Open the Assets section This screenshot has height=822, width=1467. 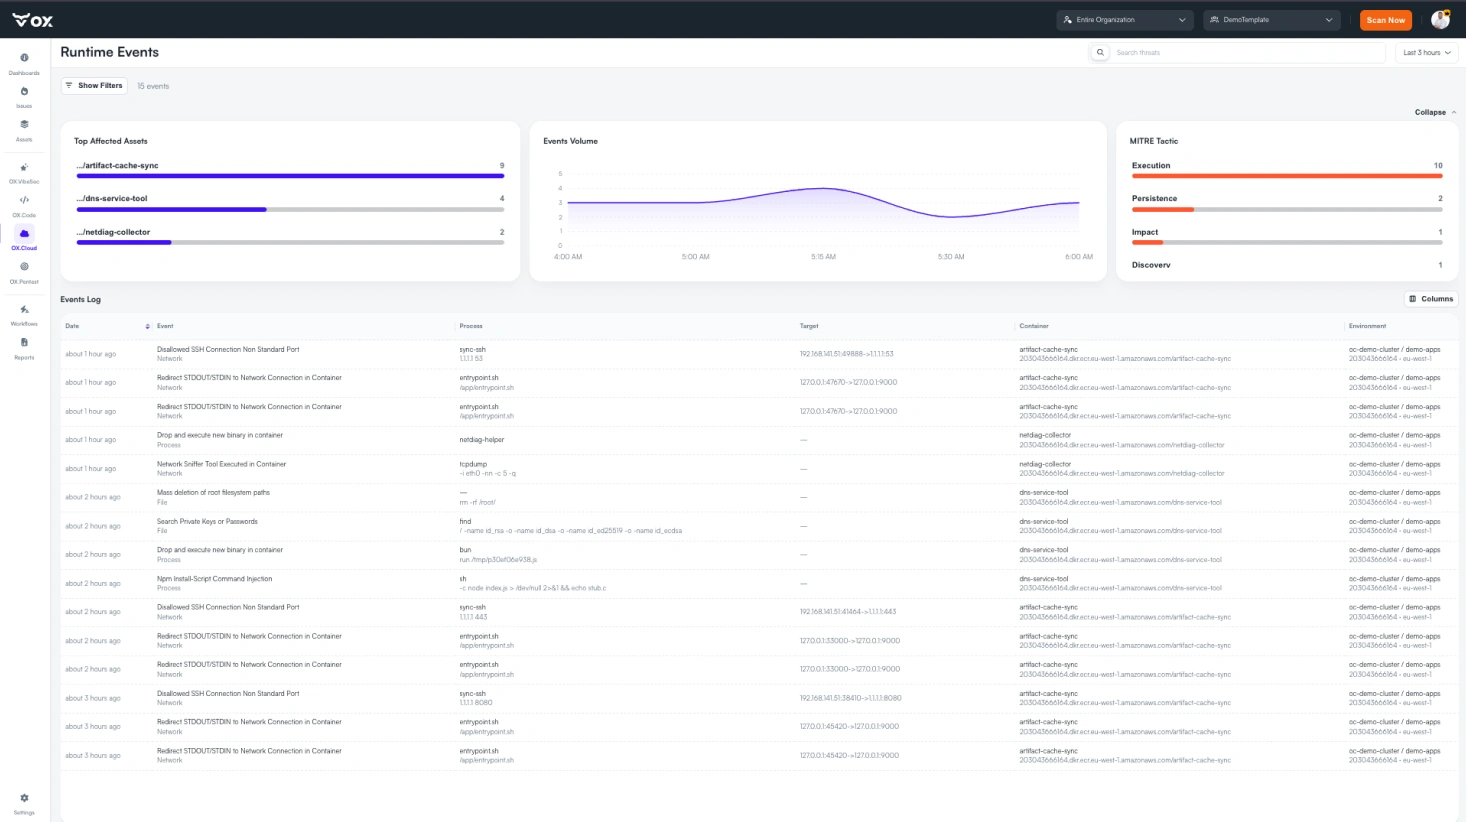tap(24, 130)
